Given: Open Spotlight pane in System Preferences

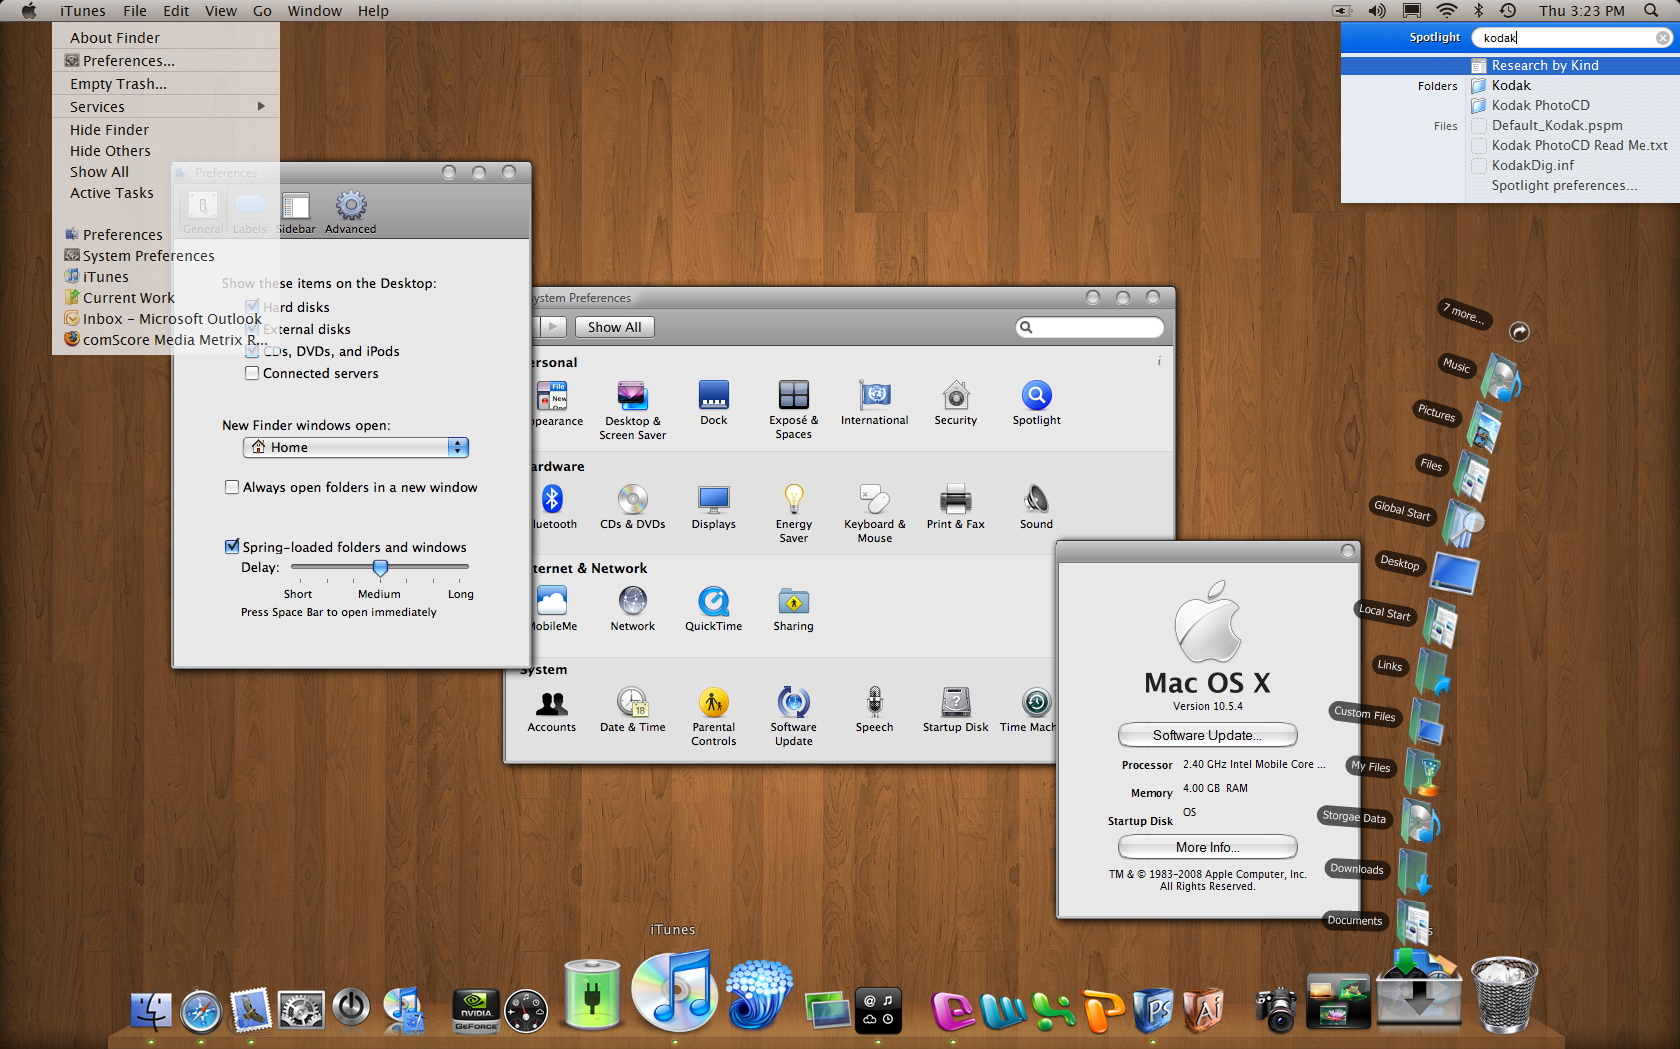Looking at the screenshot, I should (1037, 403).
